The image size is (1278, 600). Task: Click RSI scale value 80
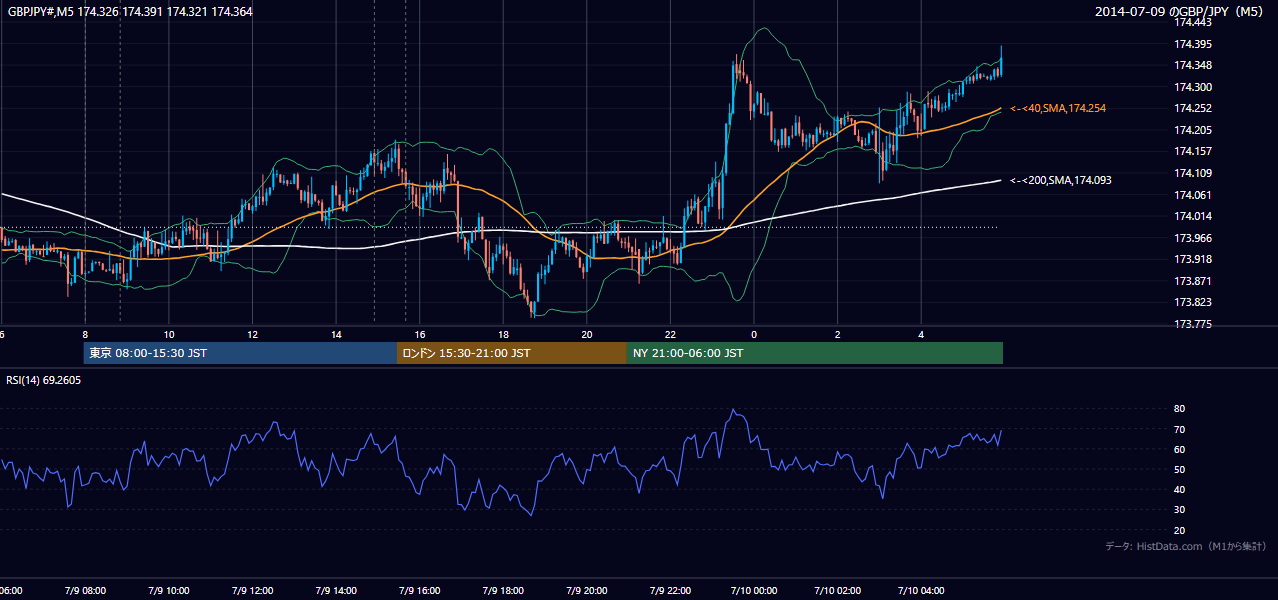coord(1179,409)
